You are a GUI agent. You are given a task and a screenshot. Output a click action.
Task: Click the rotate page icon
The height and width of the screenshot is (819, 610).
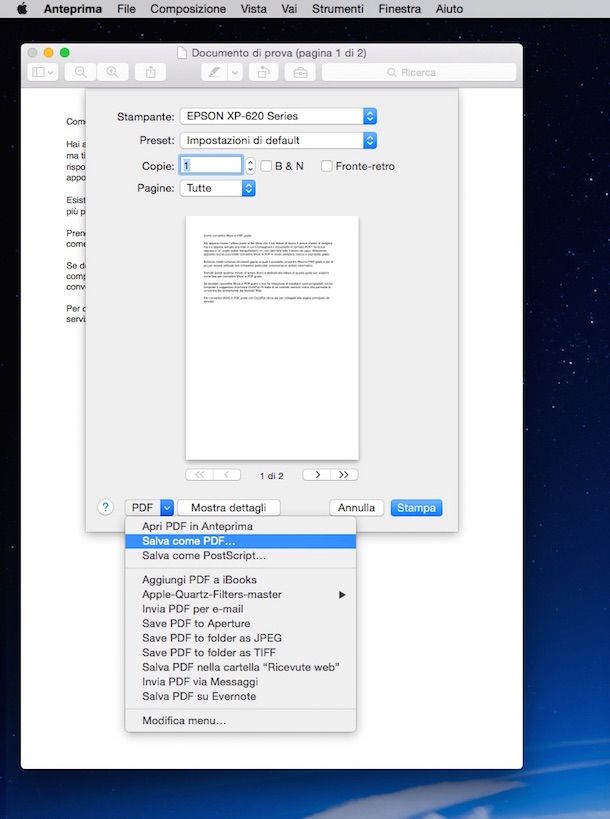click(x=263, y=72)
